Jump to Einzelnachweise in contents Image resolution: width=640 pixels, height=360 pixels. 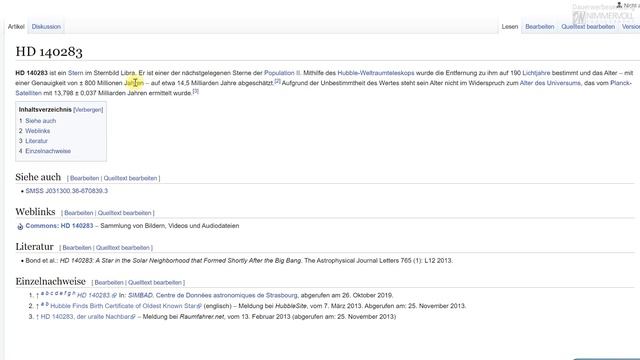pyautogui.click(x=48, y=151)
